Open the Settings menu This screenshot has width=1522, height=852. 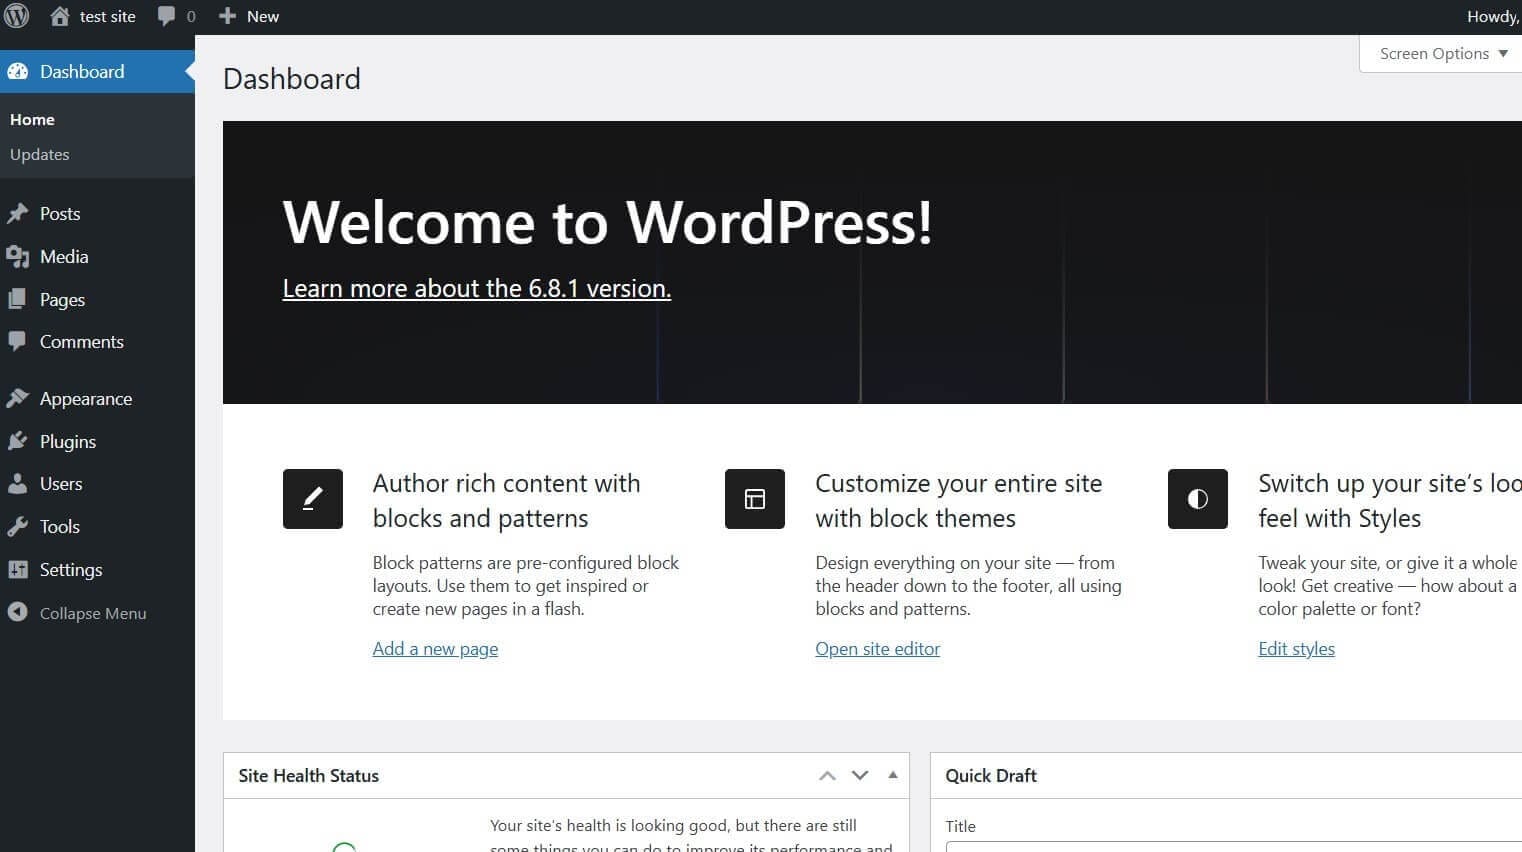pos(97,569)
